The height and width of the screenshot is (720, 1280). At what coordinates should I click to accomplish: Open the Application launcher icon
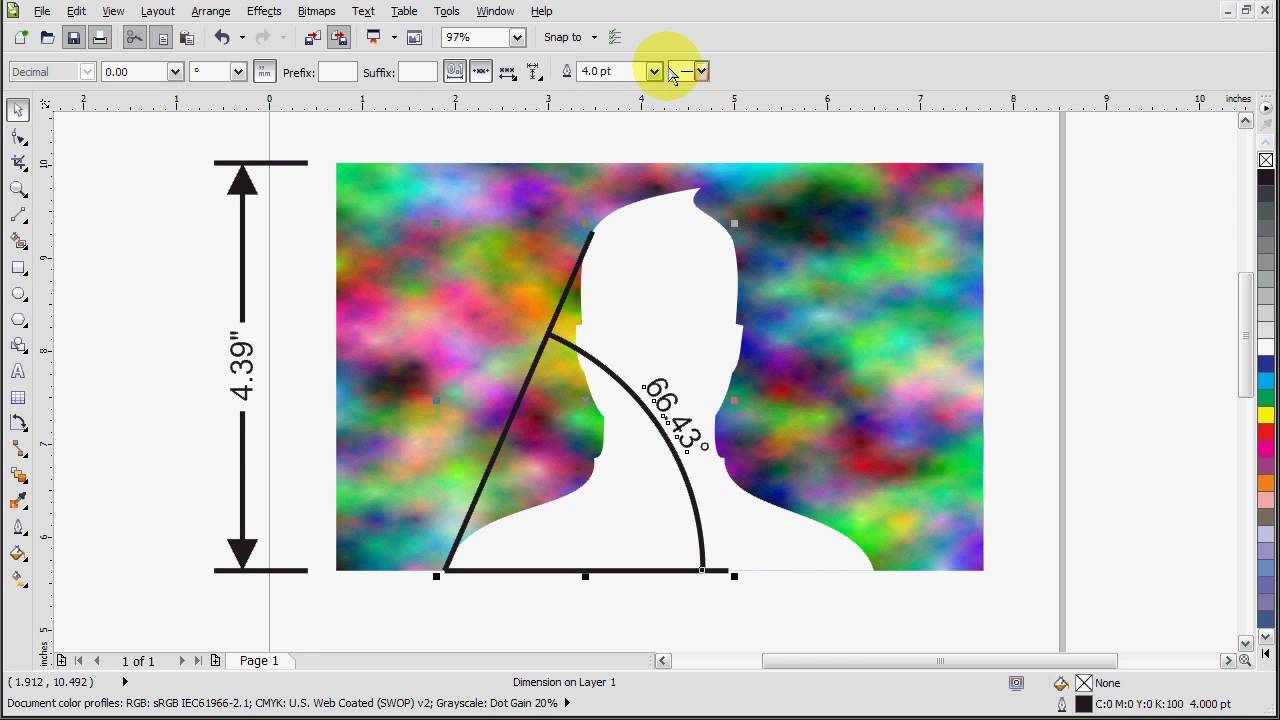pyautogui.click(x=374, y=37)
